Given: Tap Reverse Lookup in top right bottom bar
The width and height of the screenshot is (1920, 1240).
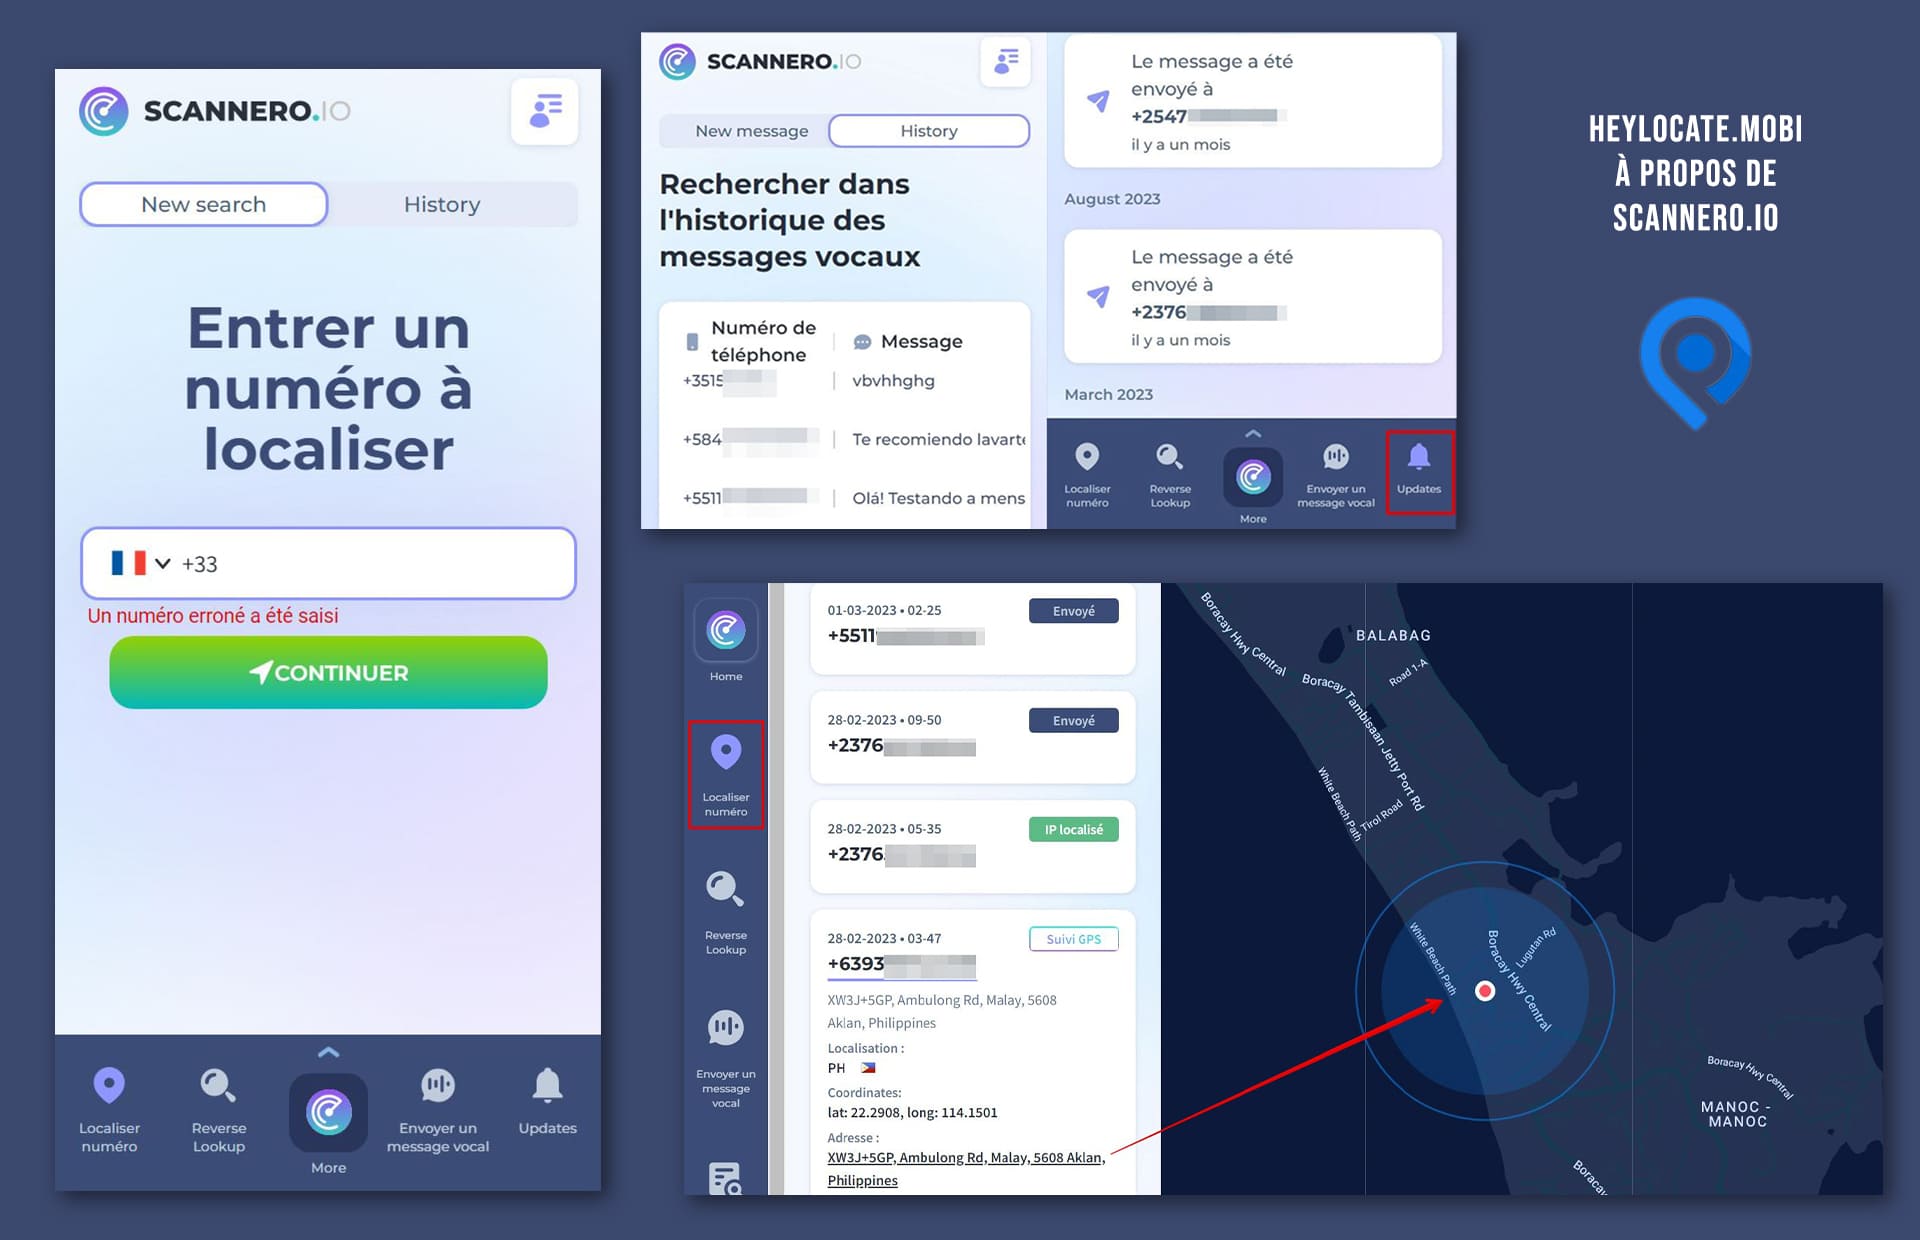Looking at the screenshot, I should [x=1170, y=475].
